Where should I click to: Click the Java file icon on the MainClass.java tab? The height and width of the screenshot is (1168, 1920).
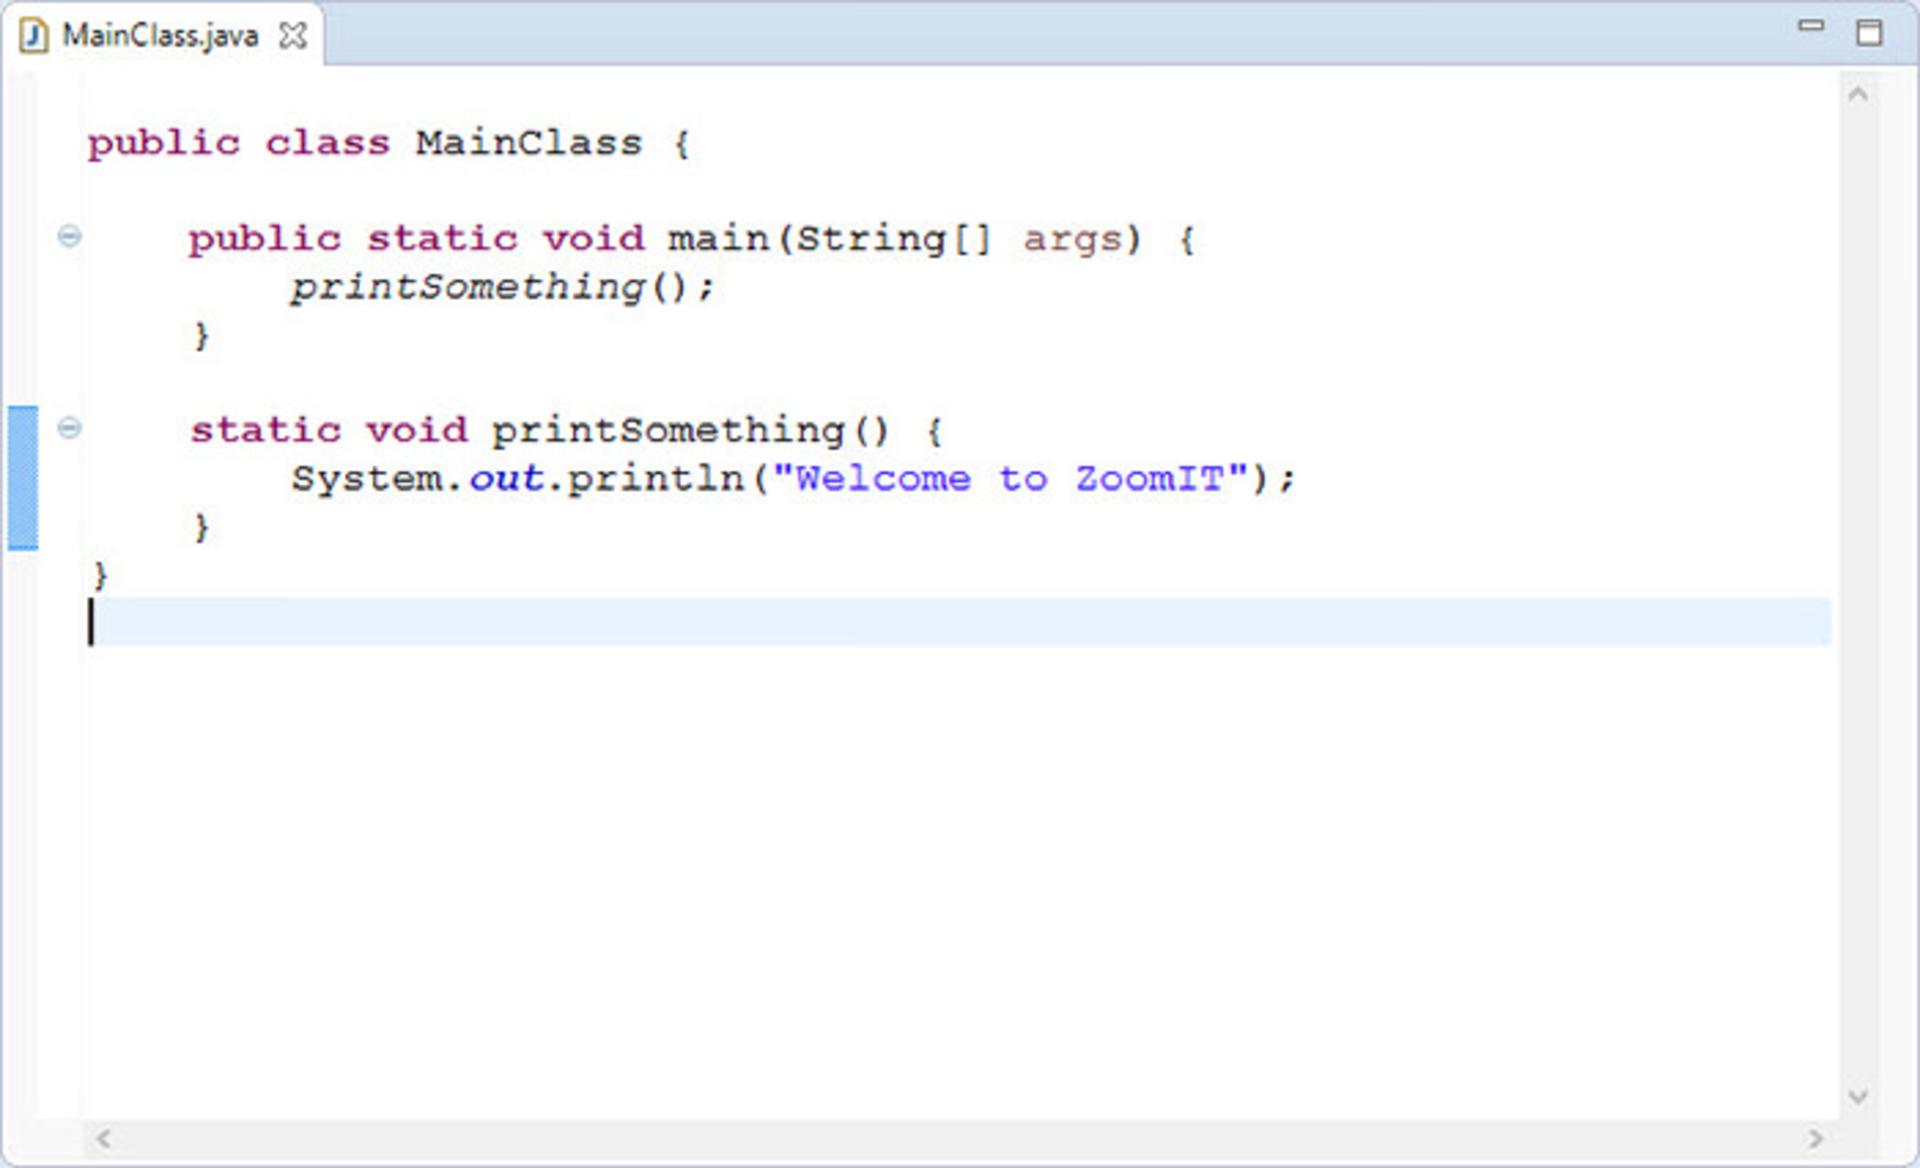point(33,36)
